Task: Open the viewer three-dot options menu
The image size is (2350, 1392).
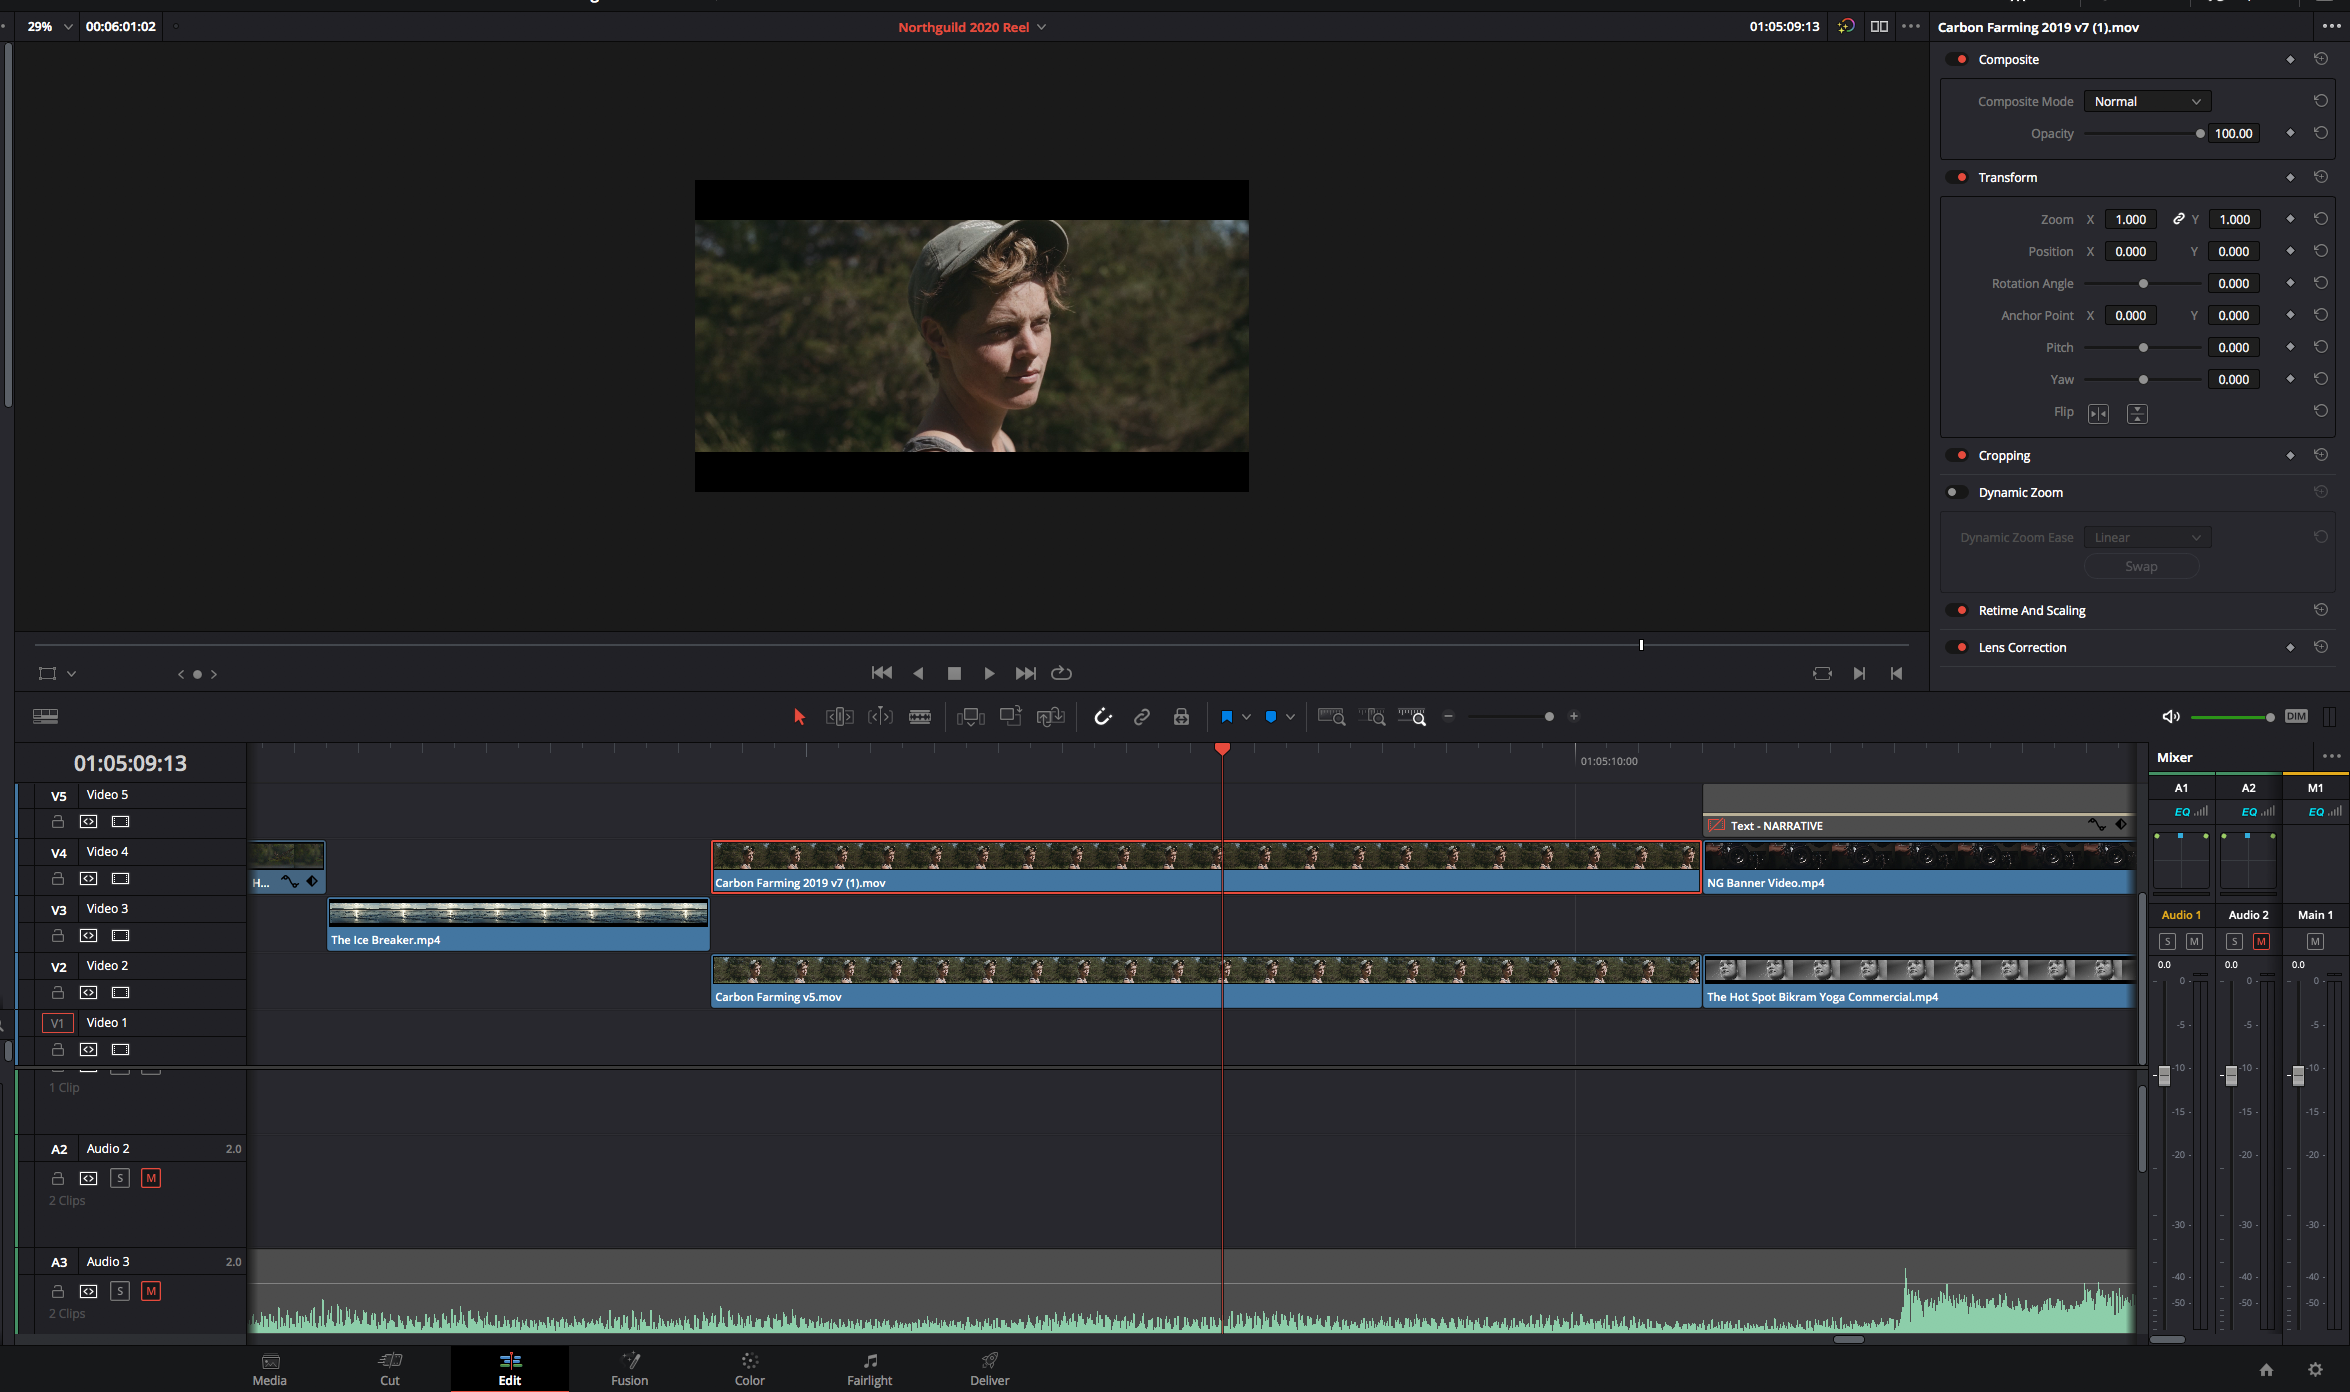Action: [x=1911, y=27]
